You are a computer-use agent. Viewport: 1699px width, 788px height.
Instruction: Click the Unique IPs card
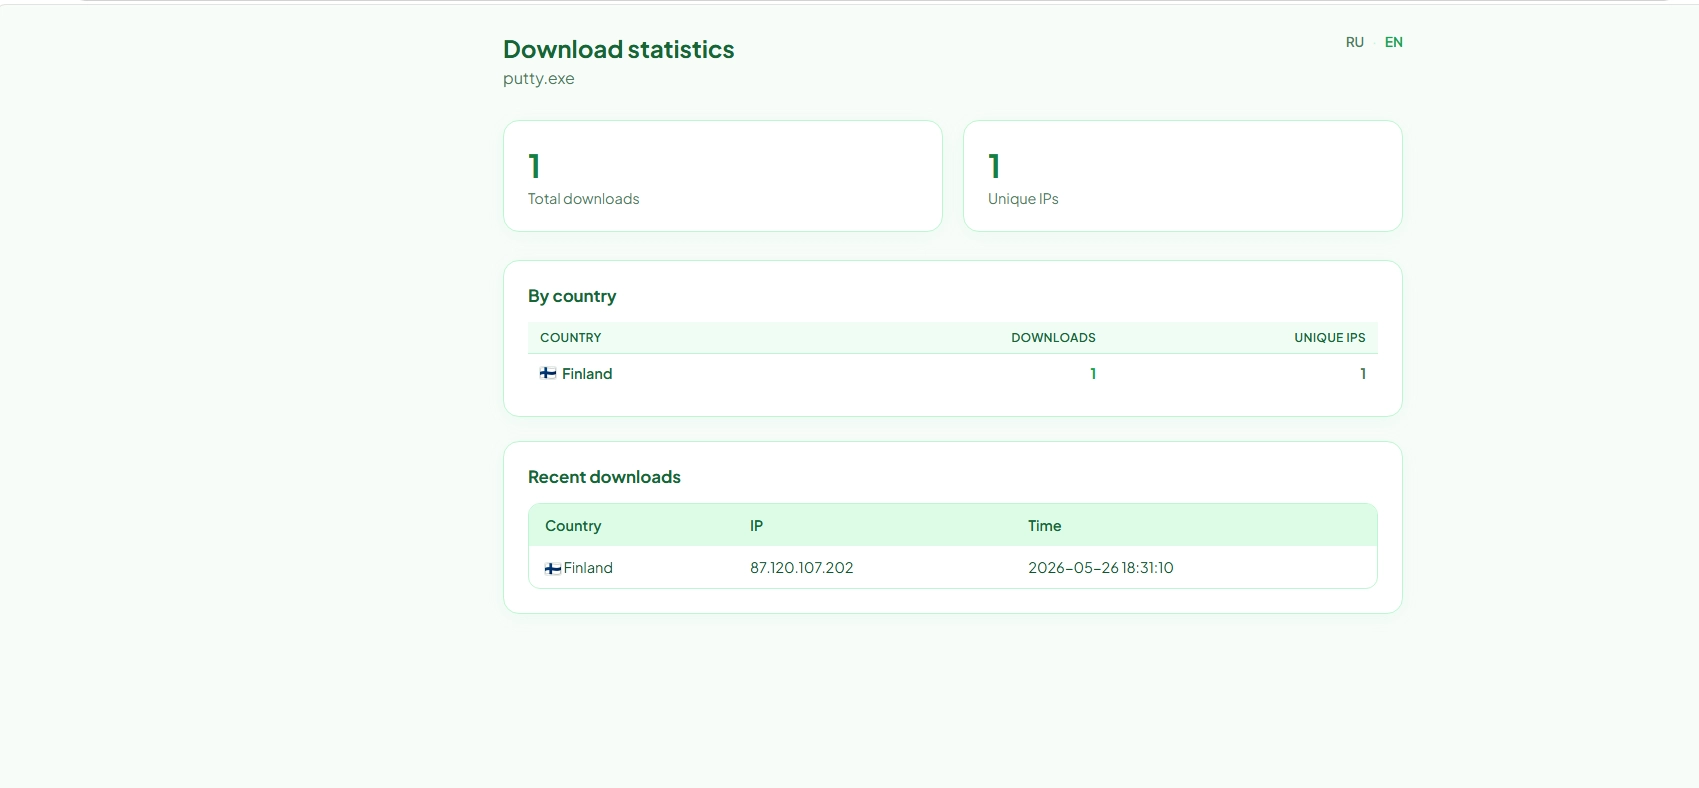coord(1183,176)
